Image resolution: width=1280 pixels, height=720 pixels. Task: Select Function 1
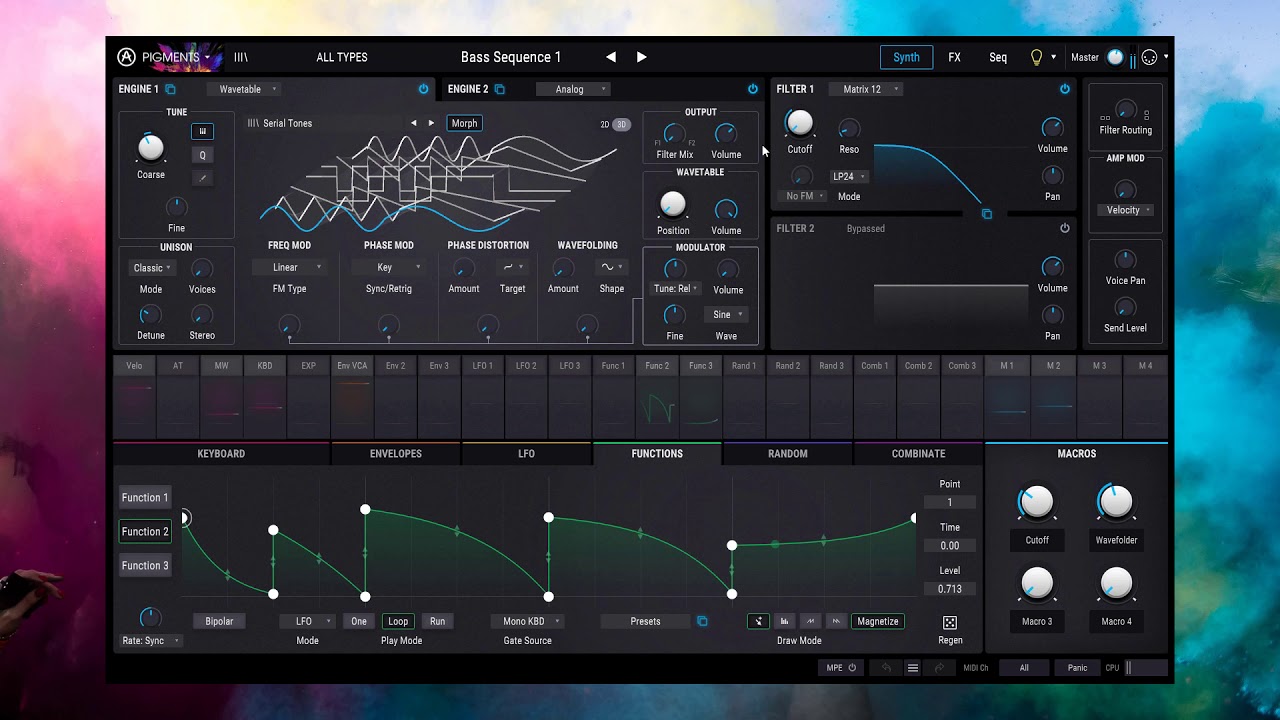pyautogui.click(x=145, y=497)
